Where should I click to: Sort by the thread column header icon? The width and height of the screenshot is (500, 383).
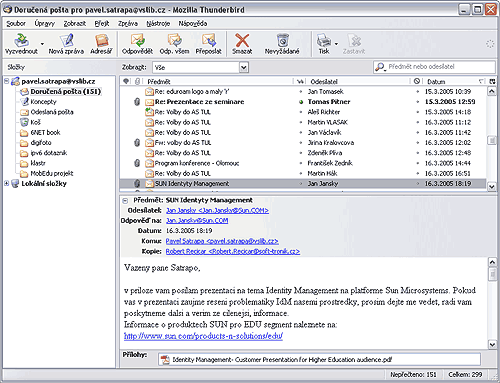126,81
